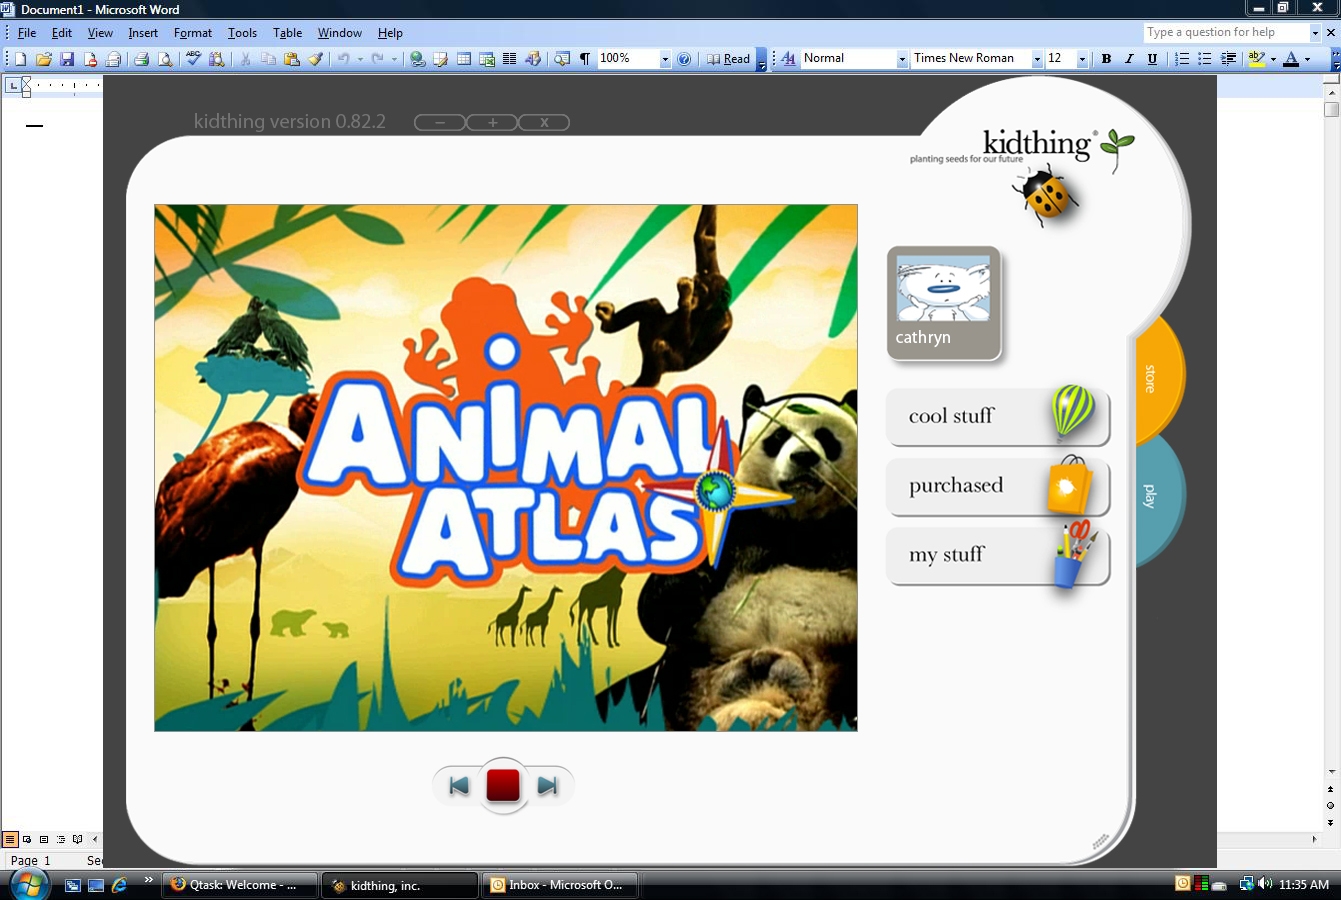Viewport: 1341px width, 900px height.
Task: Open the Edit menu
Action: tap(62, 33)
